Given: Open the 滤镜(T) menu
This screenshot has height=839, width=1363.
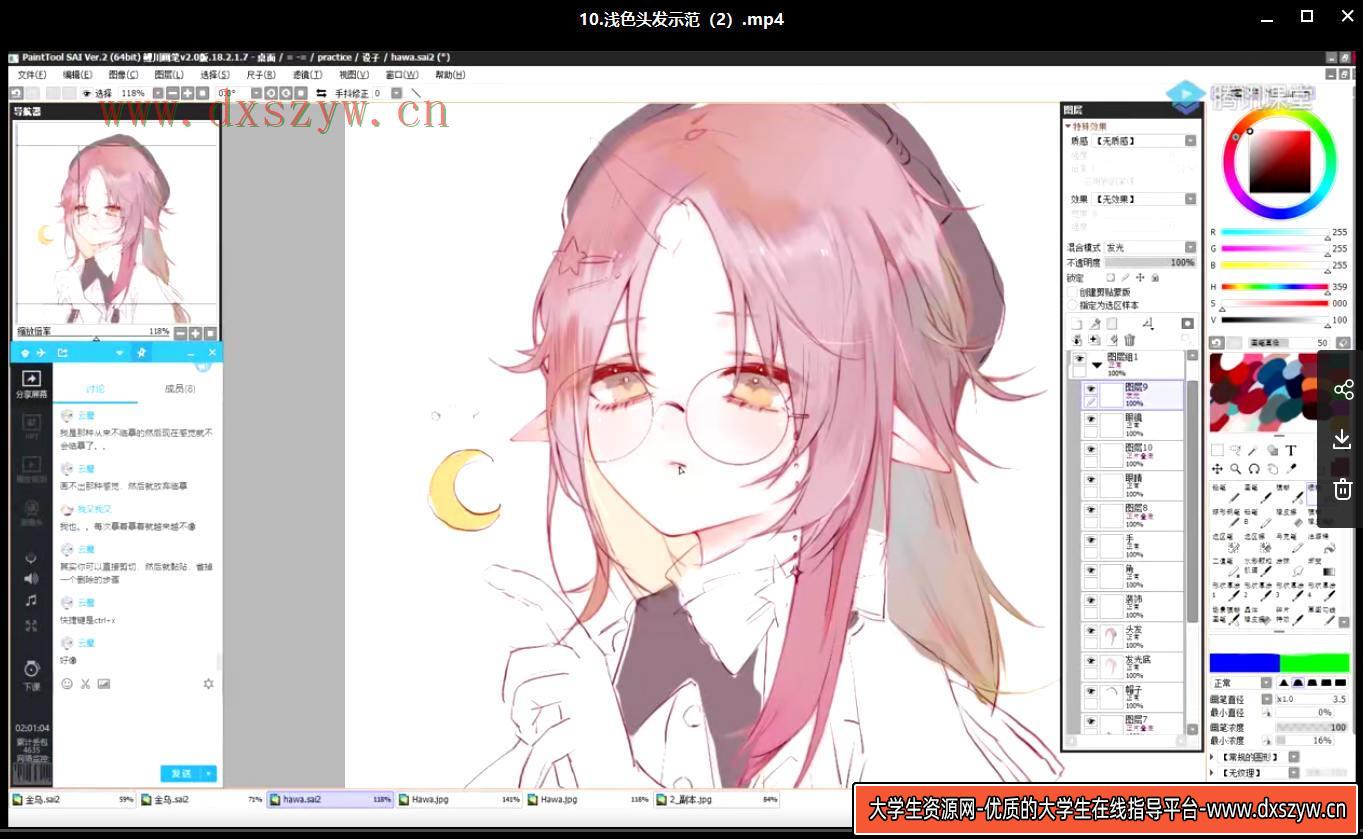Looking at the screenshot, I should 307,75.
